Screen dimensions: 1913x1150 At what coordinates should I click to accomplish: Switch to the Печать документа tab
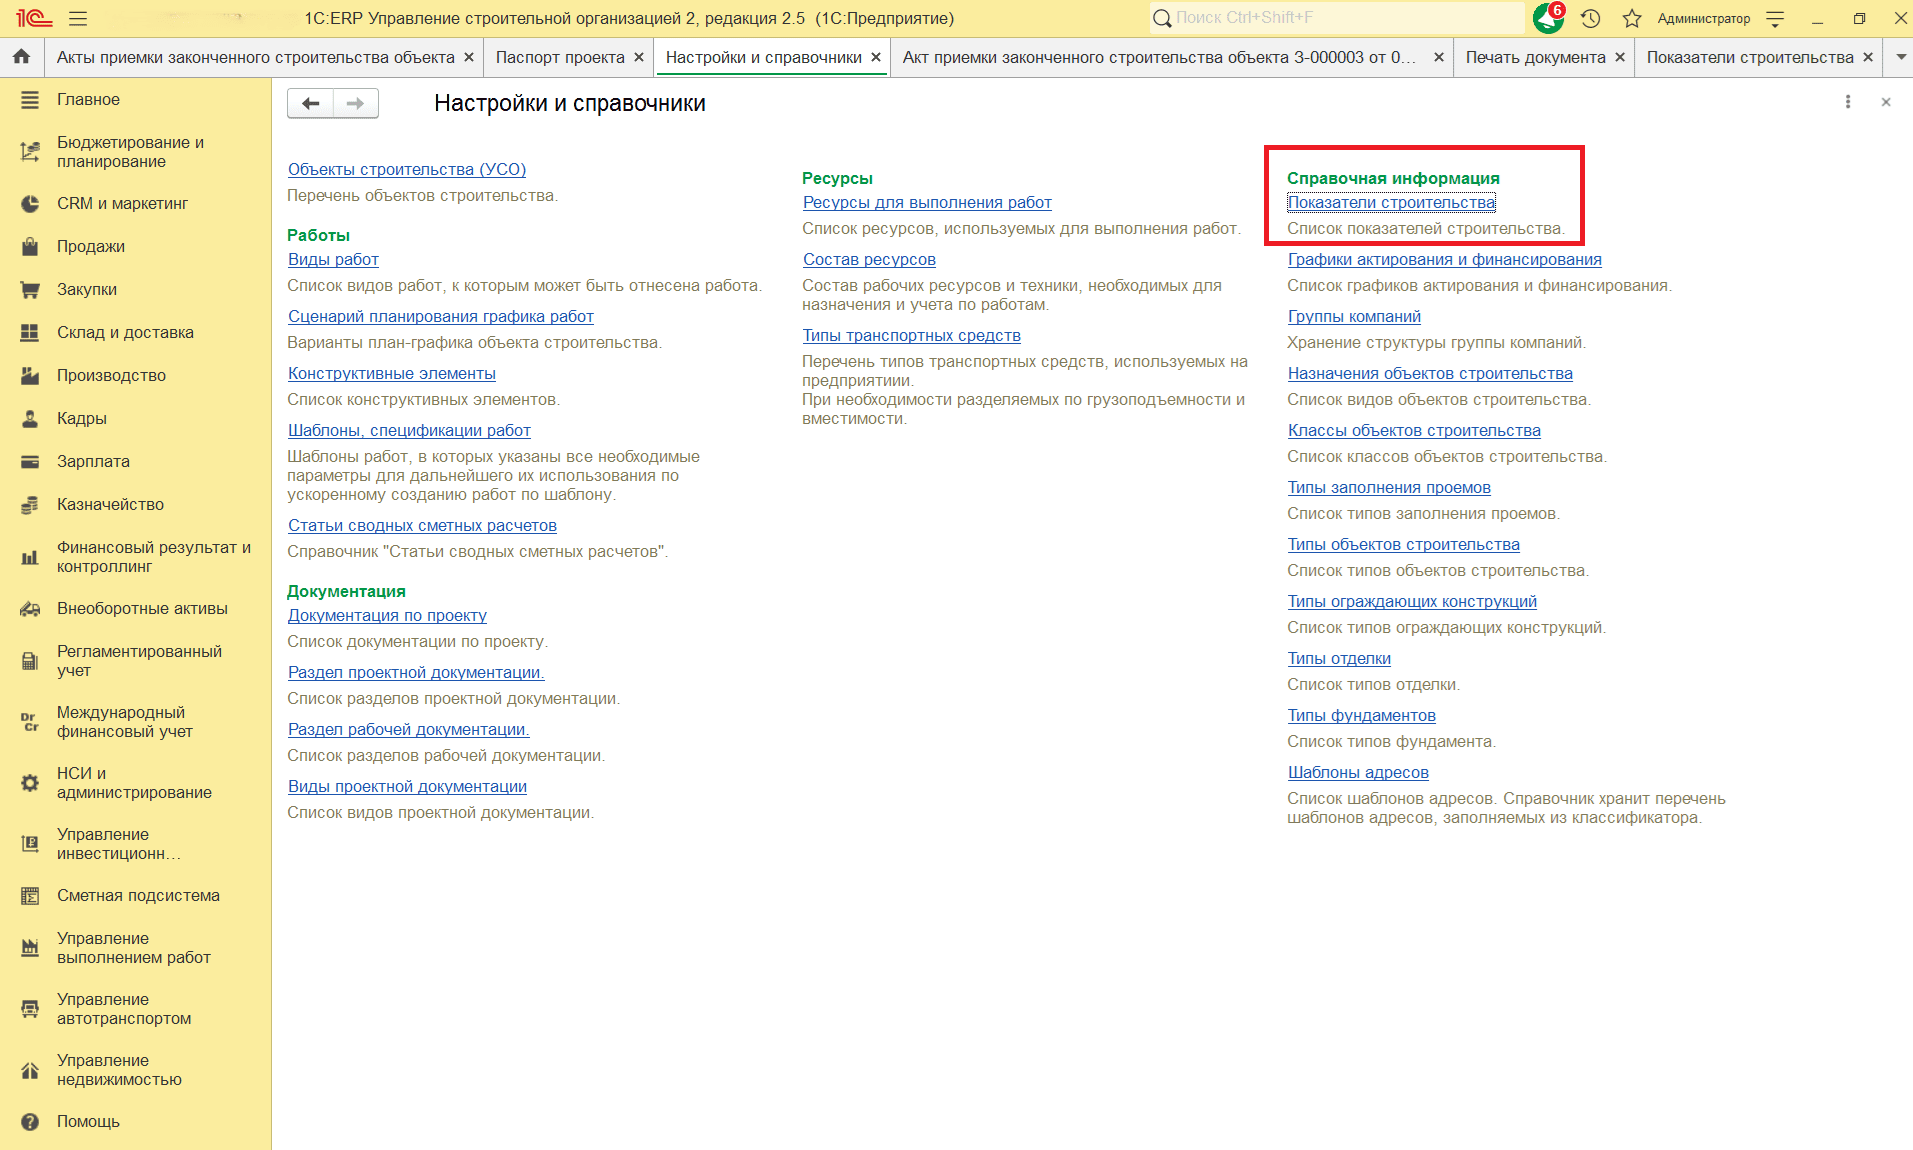1535,57
